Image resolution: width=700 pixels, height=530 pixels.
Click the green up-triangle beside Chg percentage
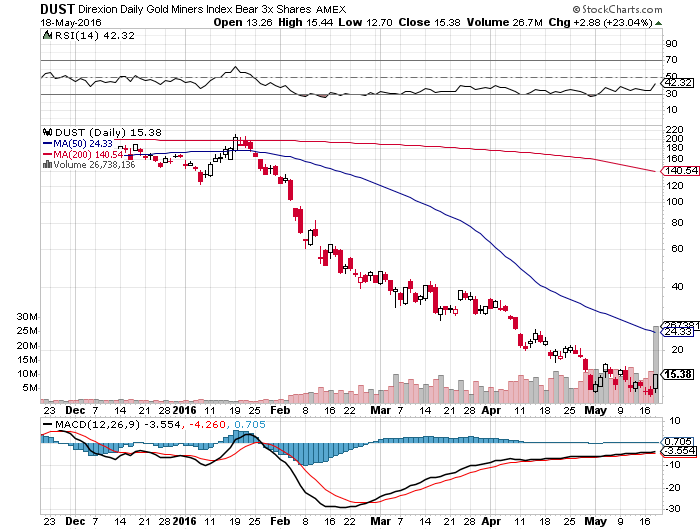[658, 23]
